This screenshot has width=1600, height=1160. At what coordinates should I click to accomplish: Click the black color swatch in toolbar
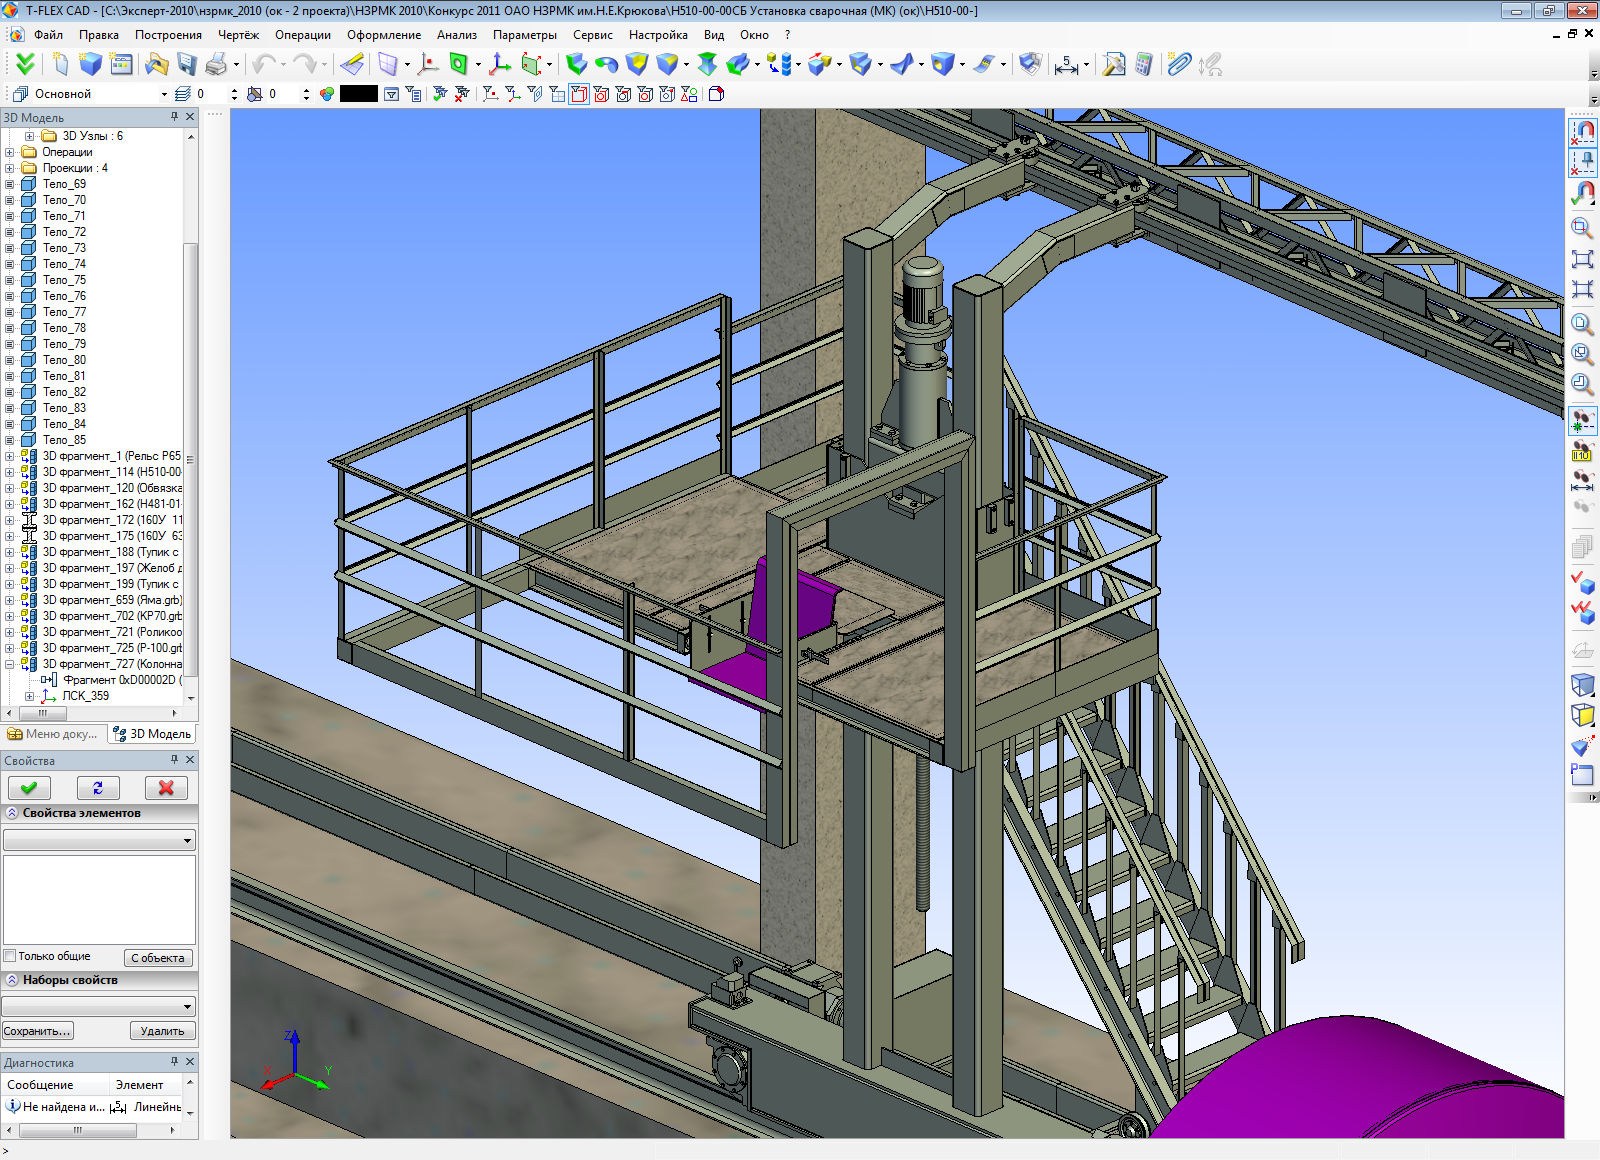[358, 94]
